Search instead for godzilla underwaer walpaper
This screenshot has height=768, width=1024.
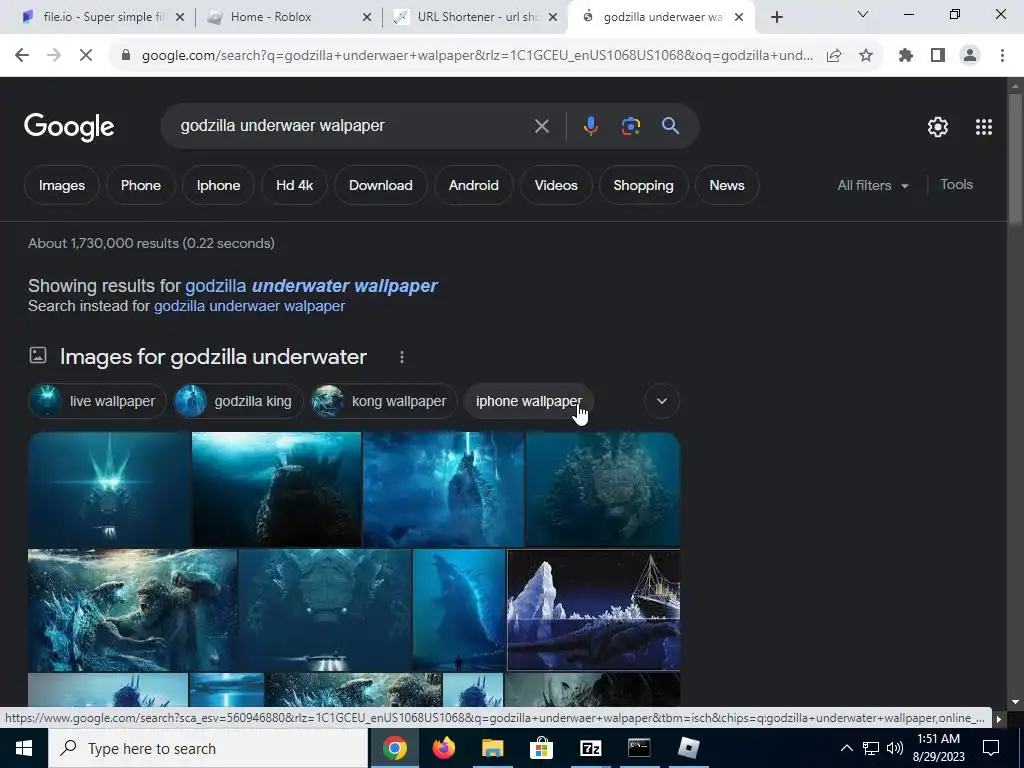point(249,306)
